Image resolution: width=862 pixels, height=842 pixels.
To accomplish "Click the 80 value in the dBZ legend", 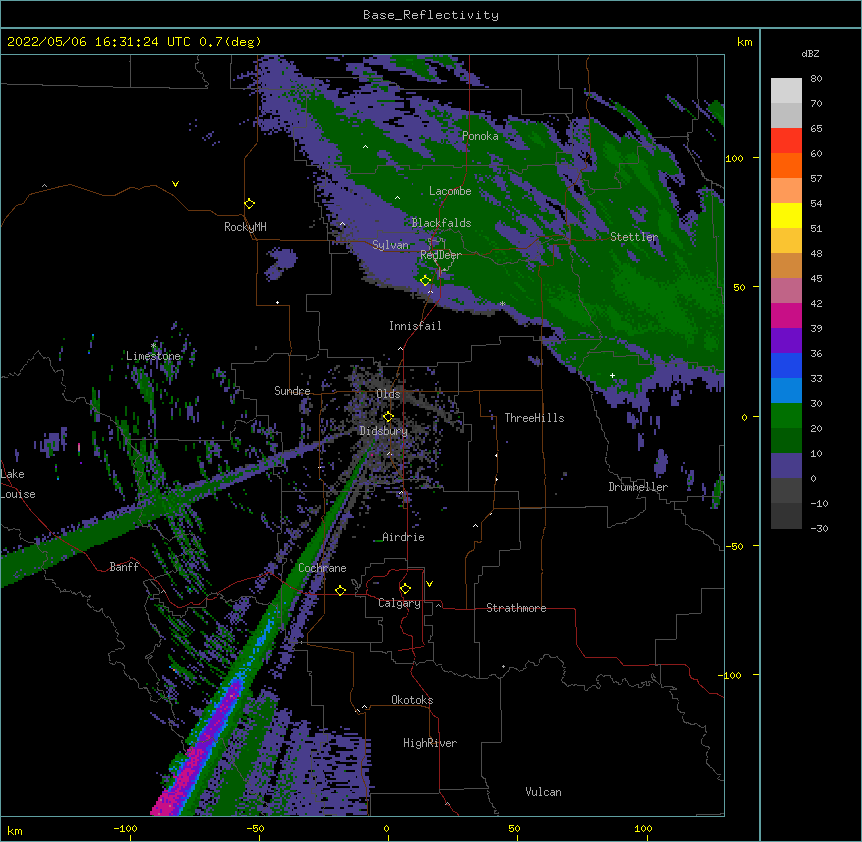I will coord(816,79).
